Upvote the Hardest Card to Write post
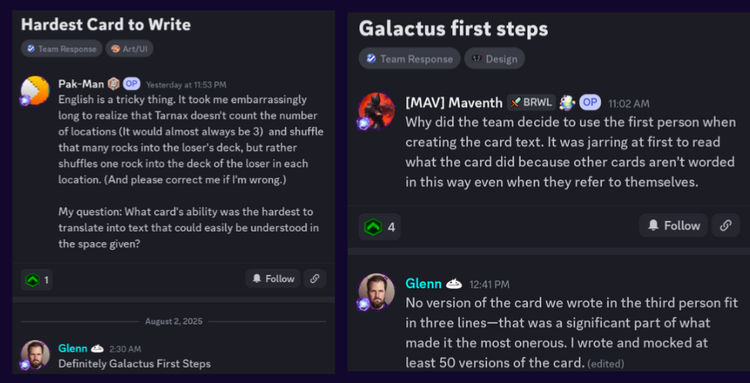 [x=37, y=280]
